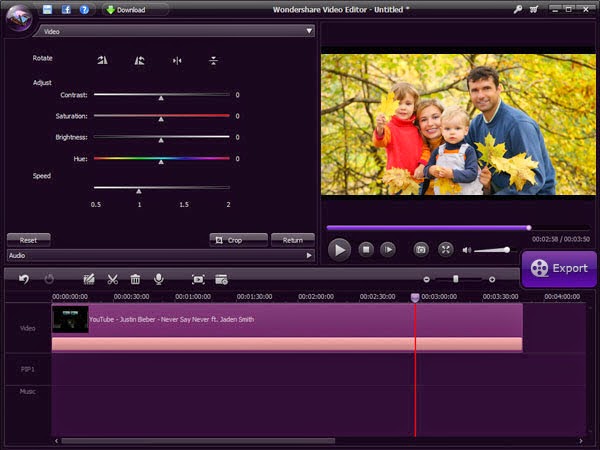Image resolution: width=600 pixels, height=450 pixels.
Task: Click the Speed slider handle
Action: [139, 191]
